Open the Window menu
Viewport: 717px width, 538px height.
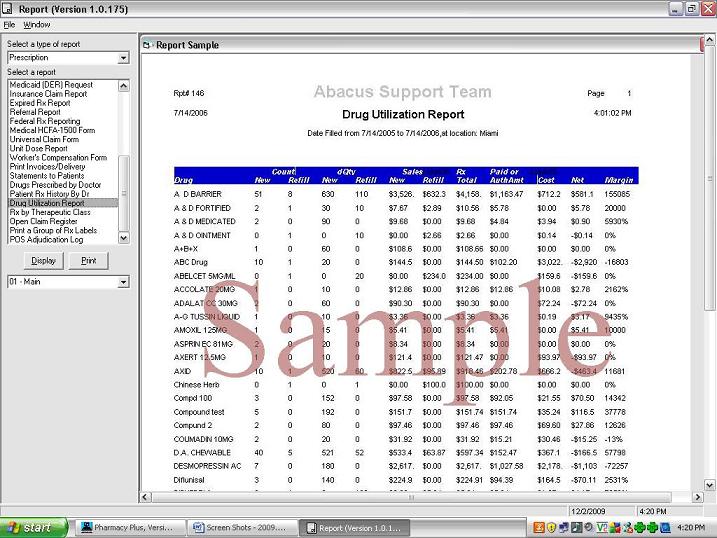point(37,25)
